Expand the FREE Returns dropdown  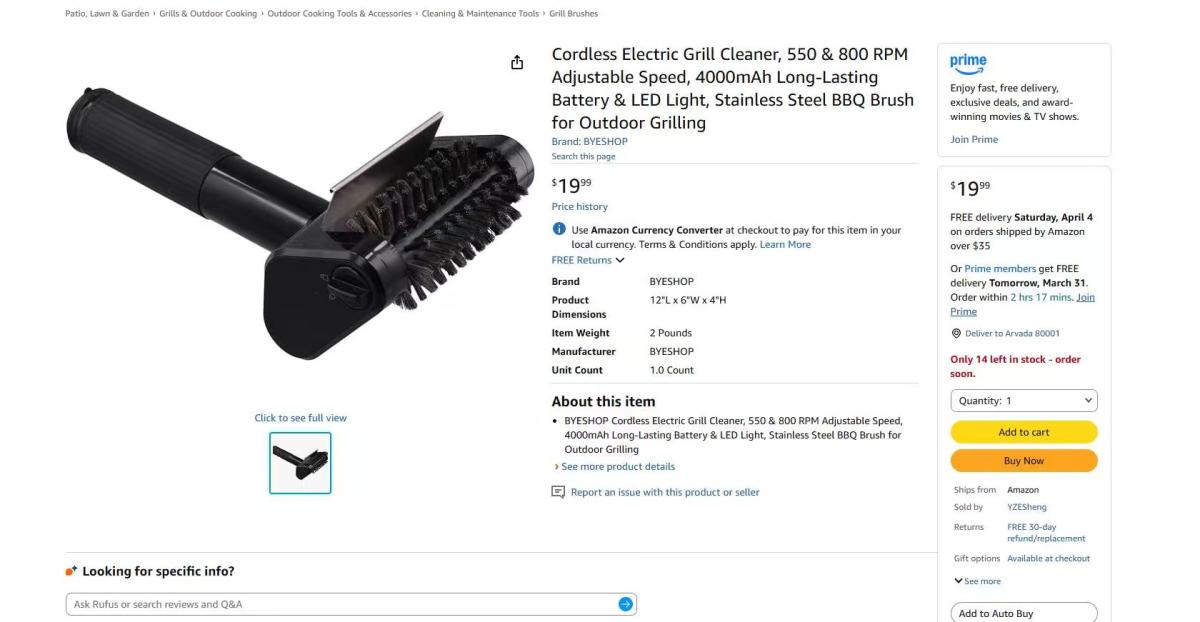[x=588, y=260]
